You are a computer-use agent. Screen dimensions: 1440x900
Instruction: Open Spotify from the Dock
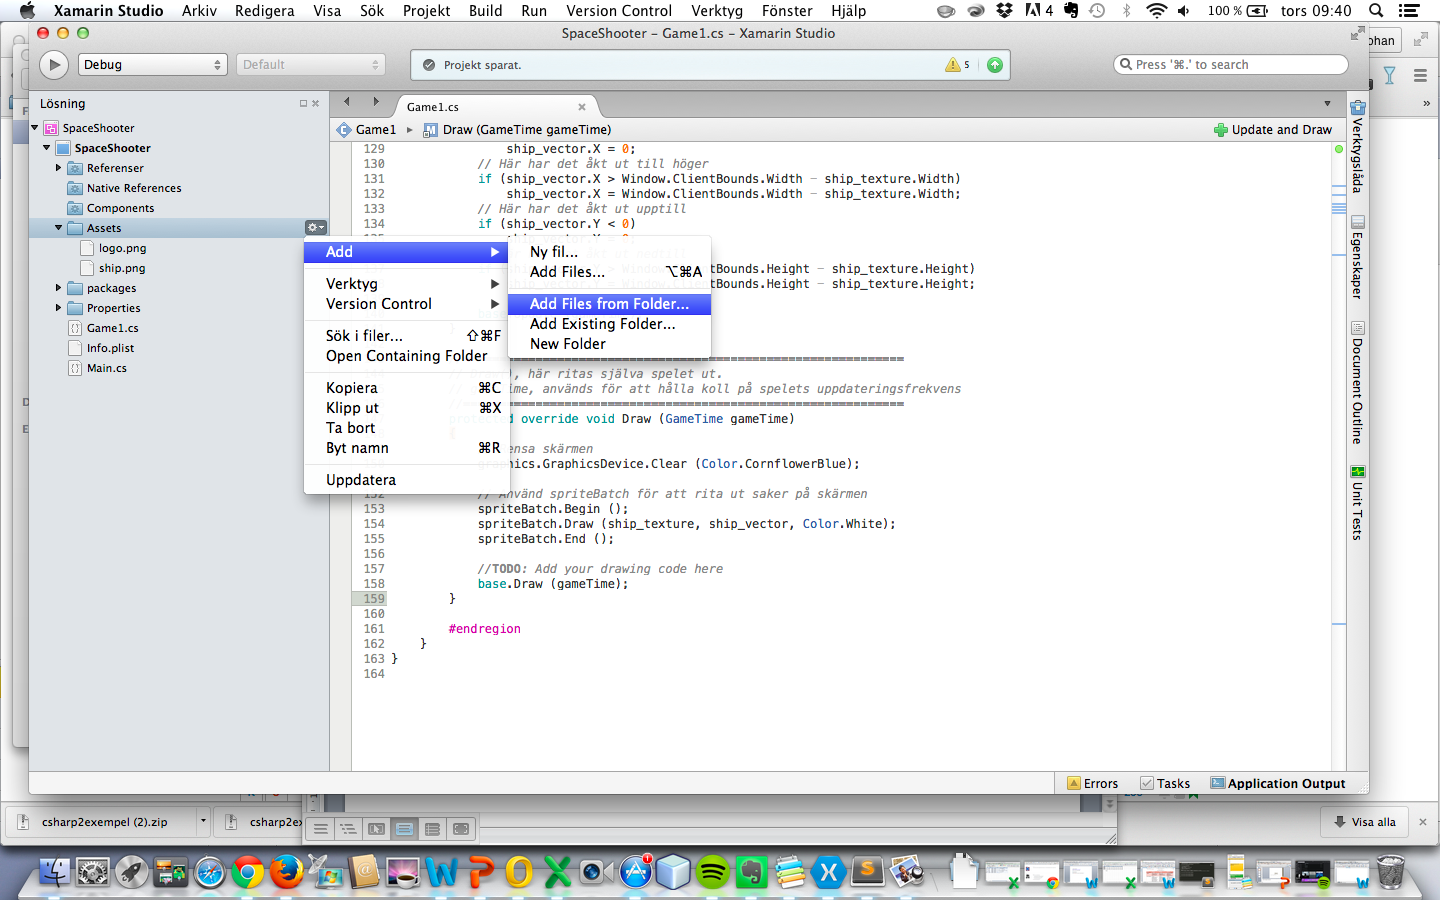[712, 872]
